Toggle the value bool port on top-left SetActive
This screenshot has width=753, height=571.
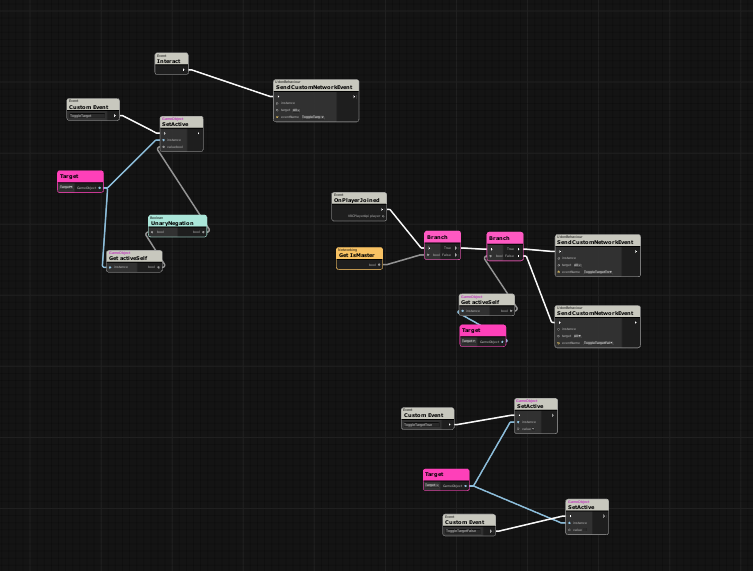pyautogui.click(x=164, y=147)
